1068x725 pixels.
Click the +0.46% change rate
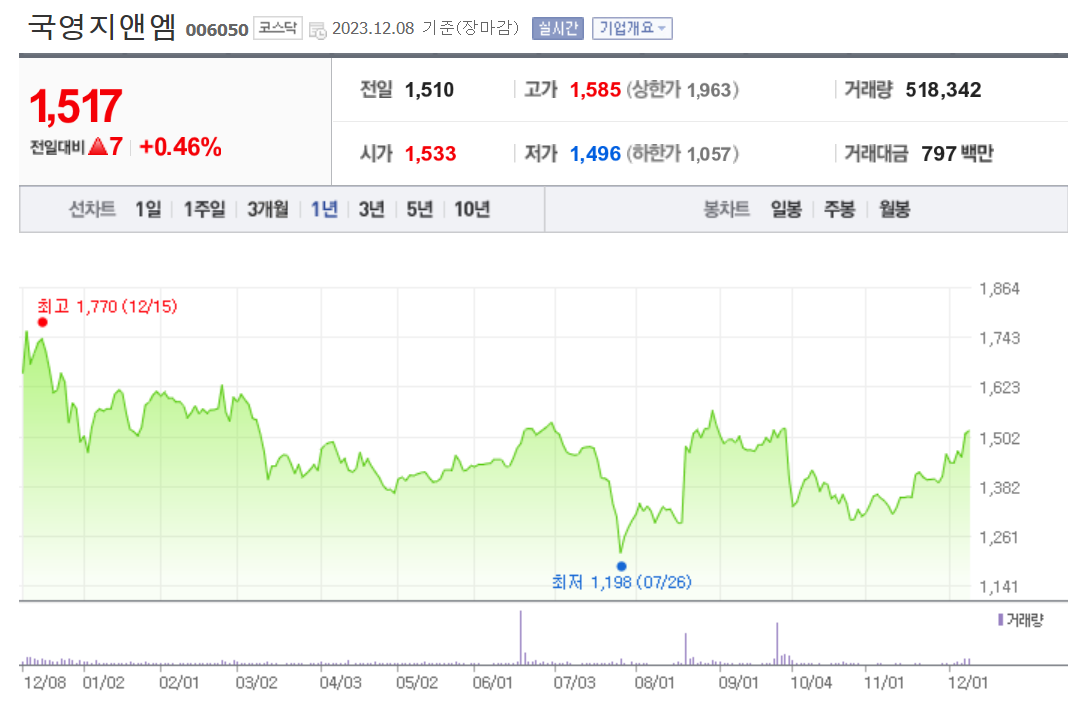(180, 146)
